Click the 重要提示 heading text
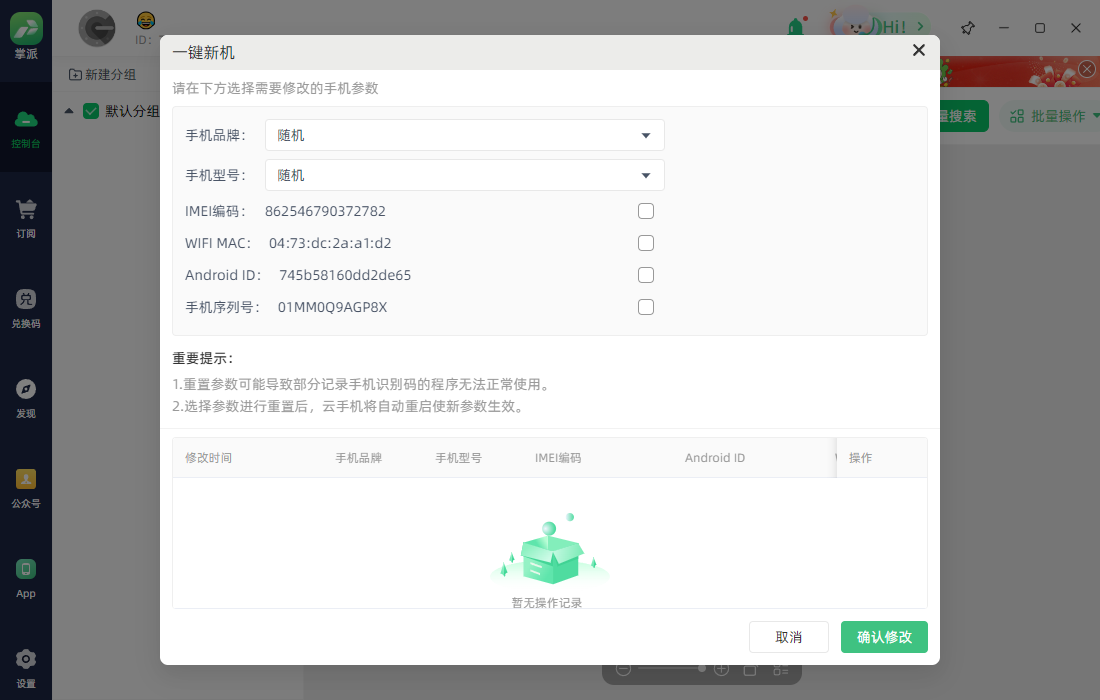This screenshot has width=1100, height=700. 203,358
